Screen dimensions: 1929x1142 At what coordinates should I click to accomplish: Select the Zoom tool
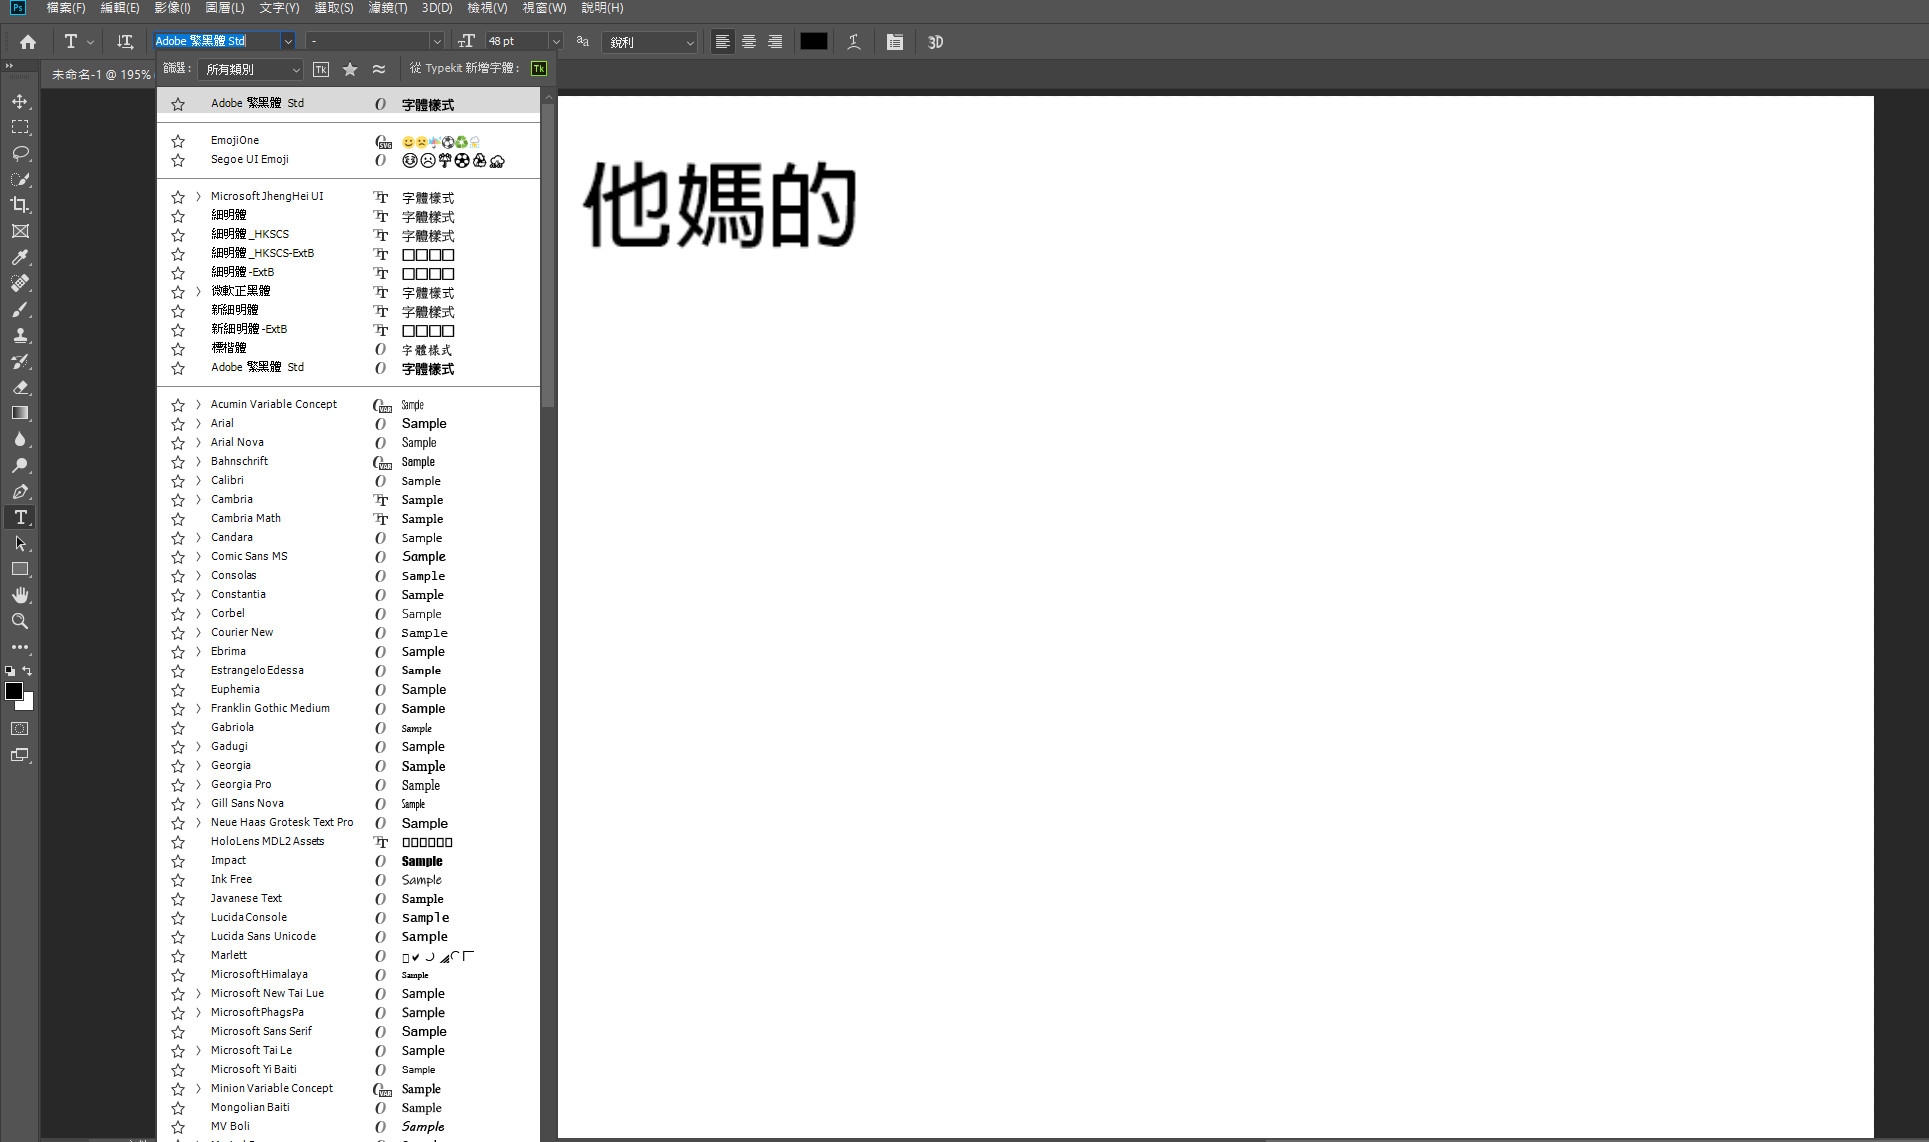(20, 621)
